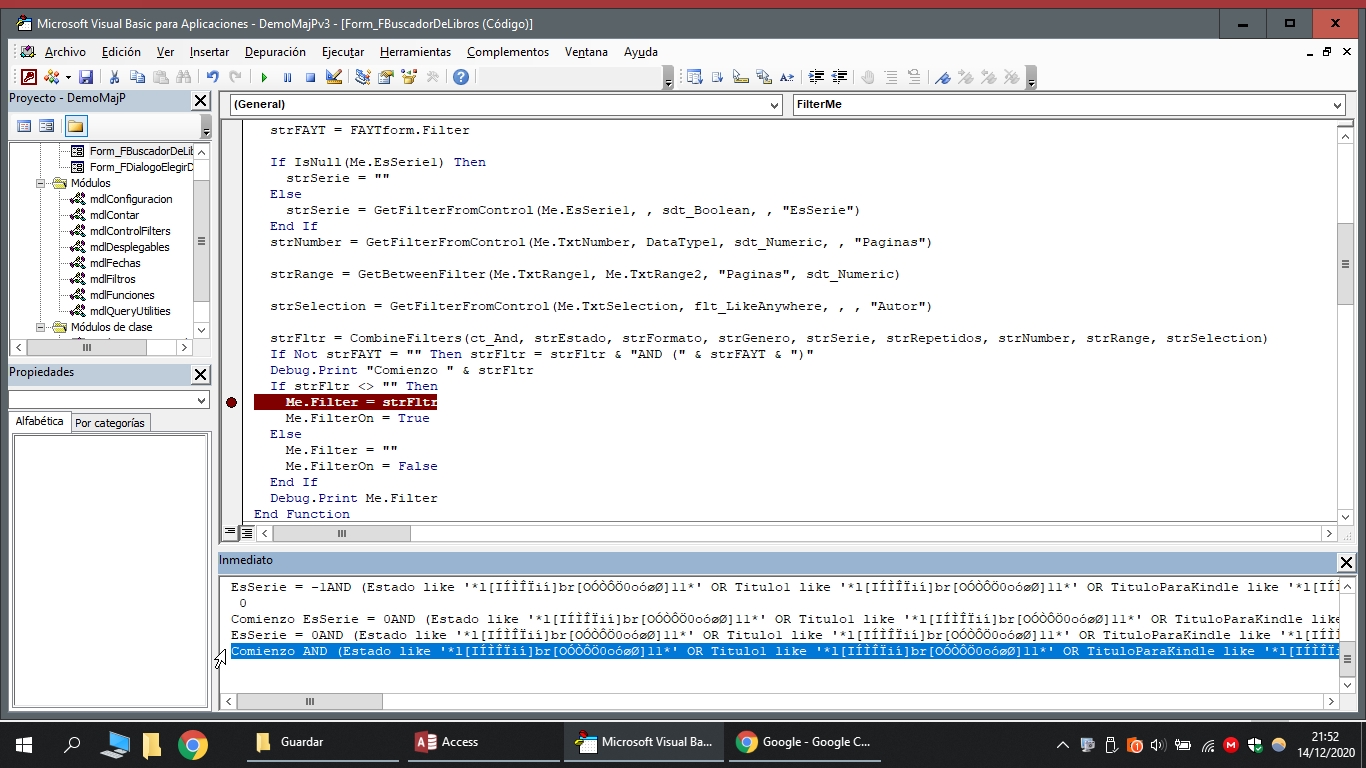This screenshot has width=1366, height=768.
Task: Click the red breakpoint dot in margin
Action: [x=232, y=402]
